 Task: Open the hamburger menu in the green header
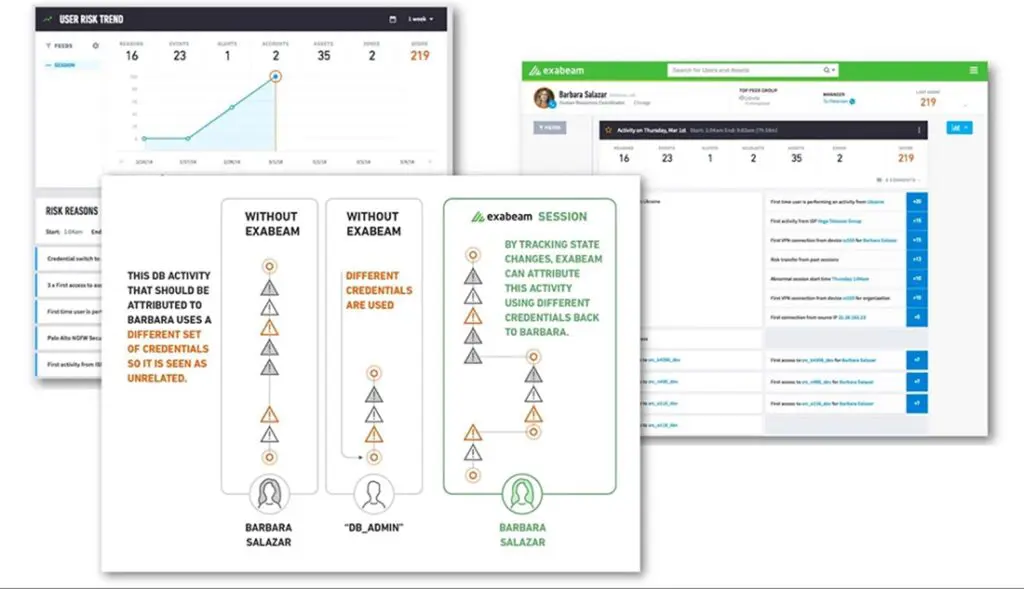tap(974, 69)
